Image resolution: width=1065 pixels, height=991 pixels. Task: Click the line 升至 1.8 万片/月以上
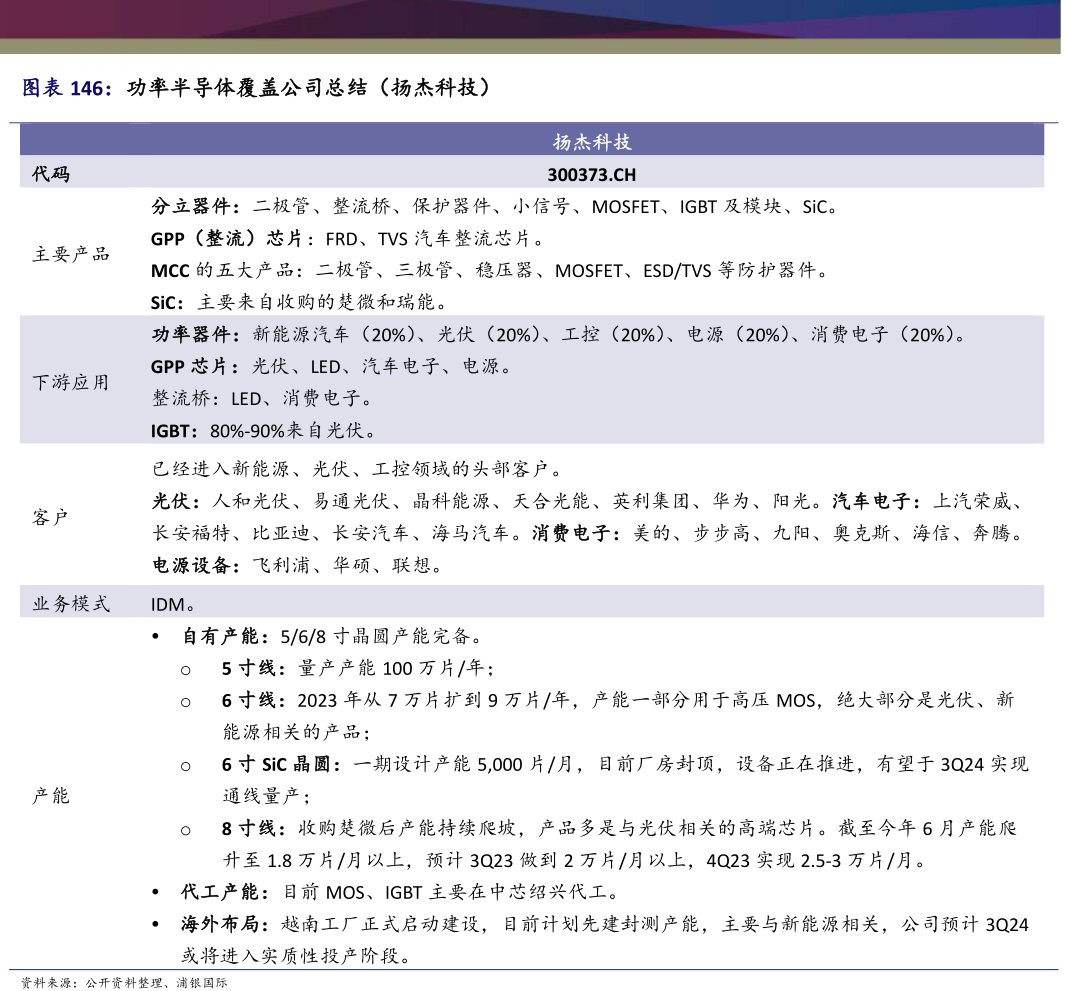575,861
